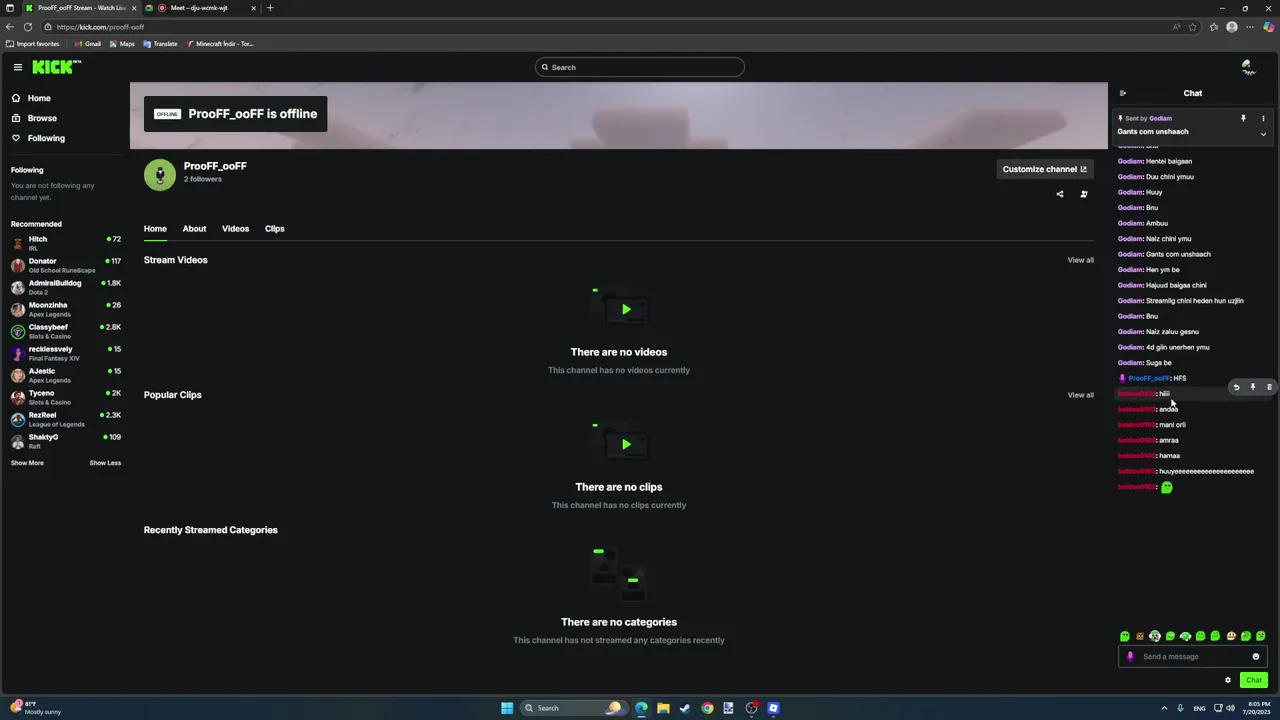Pick the last emote in quick row
This screenshot has height=720, width=1280.
(1261, 636)
